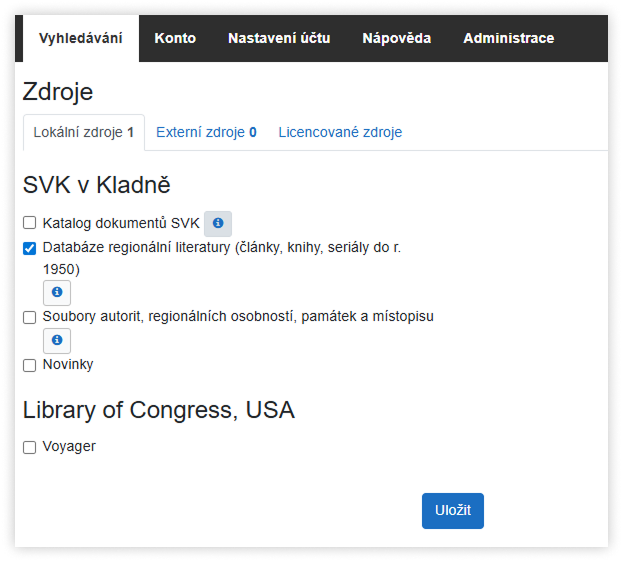Image resolution: width=623 pixels, height=562 pixels.
Task: Select the Lokální zdroje tab
Action: [x=84, y=132]
